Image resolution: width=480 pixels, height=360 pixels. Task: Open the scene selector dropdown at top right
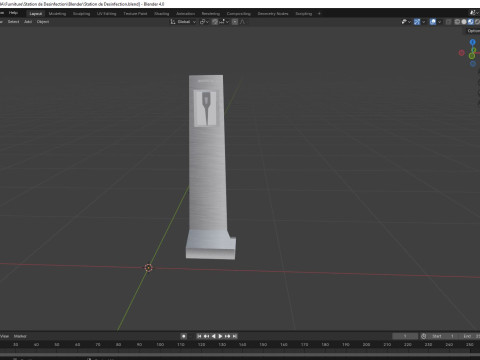click(474, 13)
